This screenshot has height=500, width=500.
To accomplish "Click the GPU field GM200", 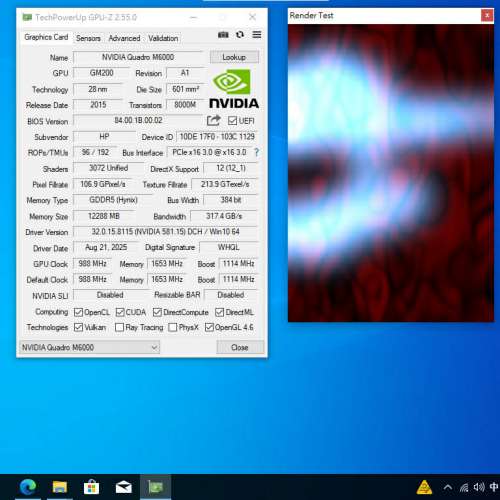I will tap(101, 73).
